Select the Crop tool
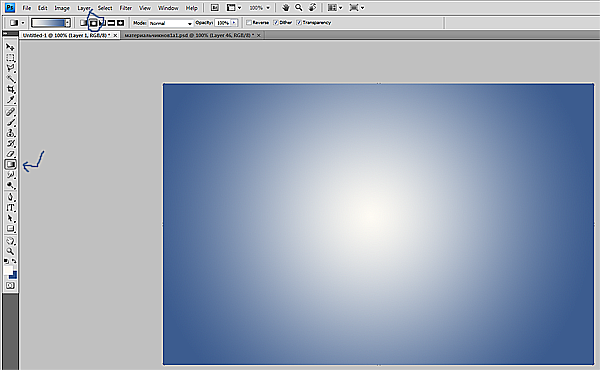The height and width of the screenshot is (370, 600). 10,89
